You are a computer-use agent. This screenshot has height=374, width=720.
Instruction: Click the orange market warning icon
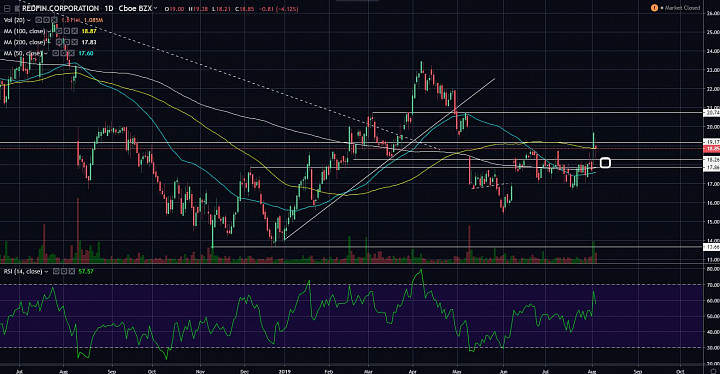click(x=654, y=8)
